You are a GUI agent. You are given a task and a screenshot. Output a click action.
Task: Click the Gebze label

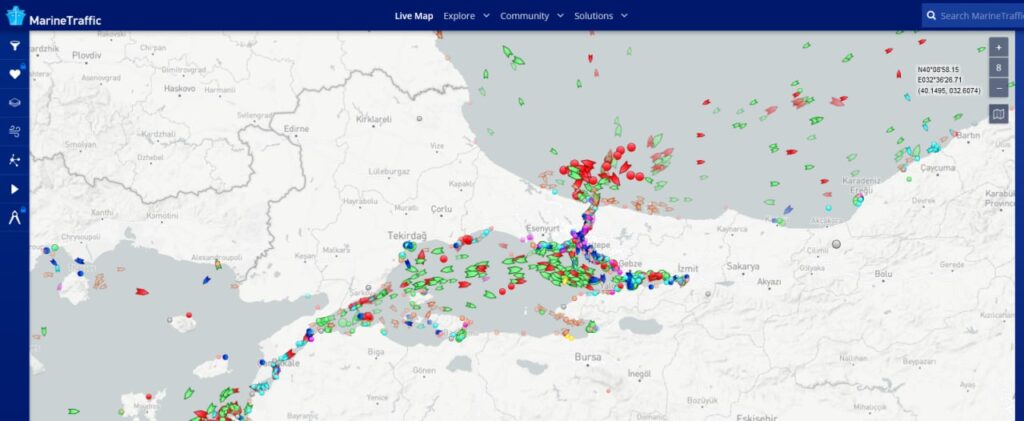coord(630,262)
